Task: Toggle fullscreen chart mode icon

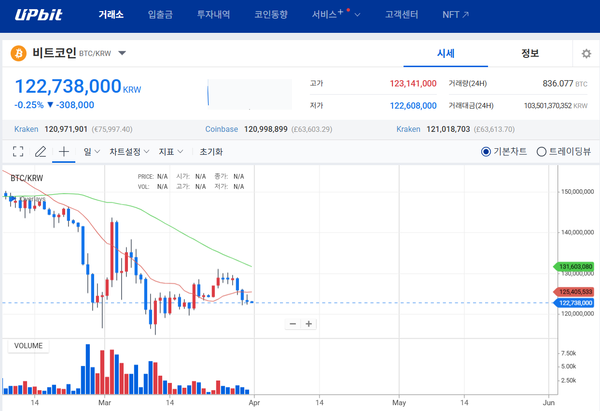Action: [x=18, y=152]
